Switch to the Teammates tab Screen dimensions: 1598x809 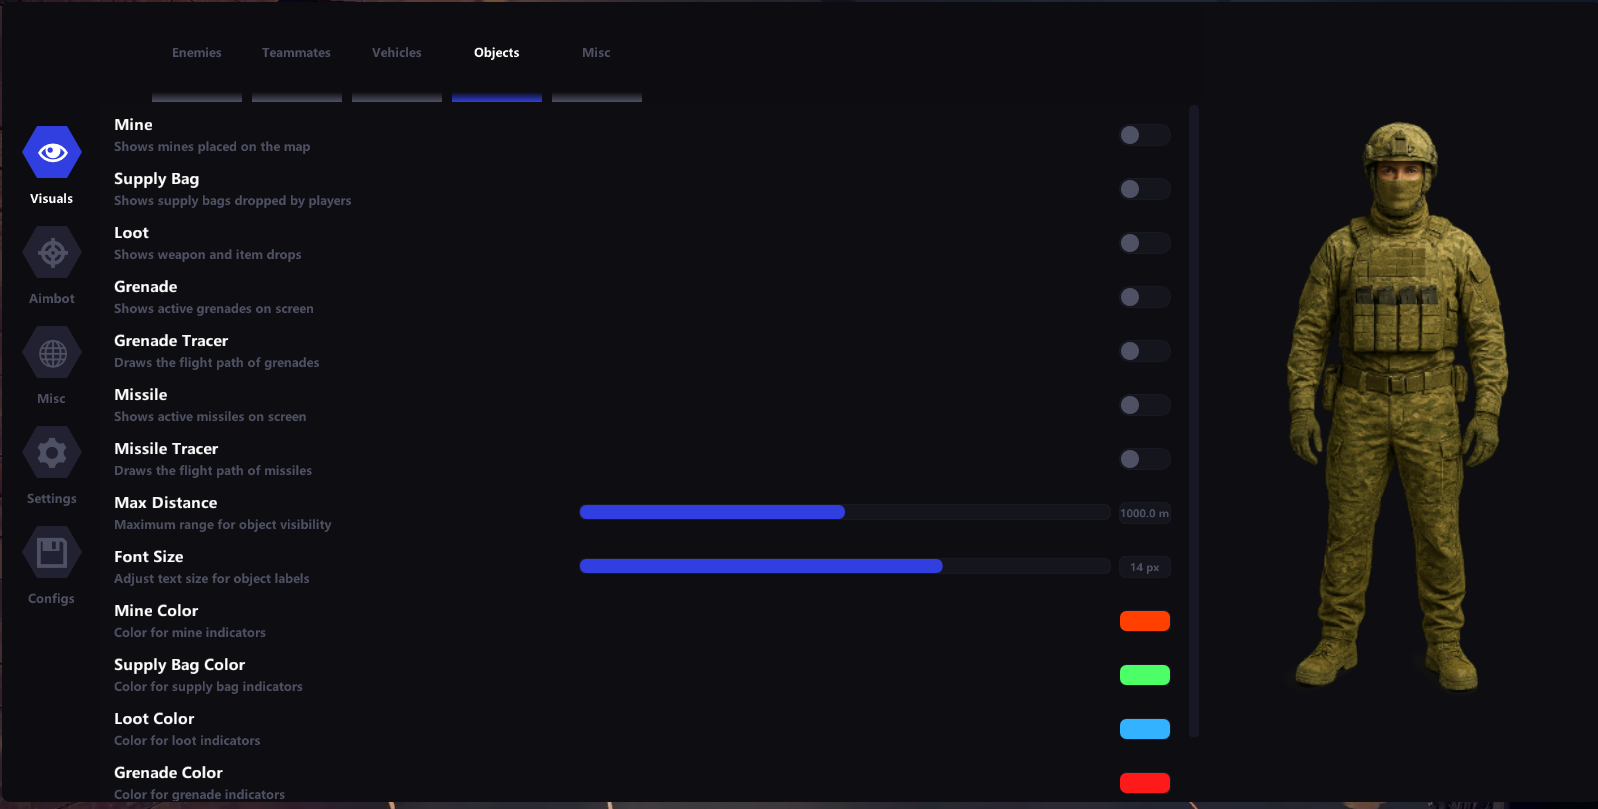click(296, 53)
